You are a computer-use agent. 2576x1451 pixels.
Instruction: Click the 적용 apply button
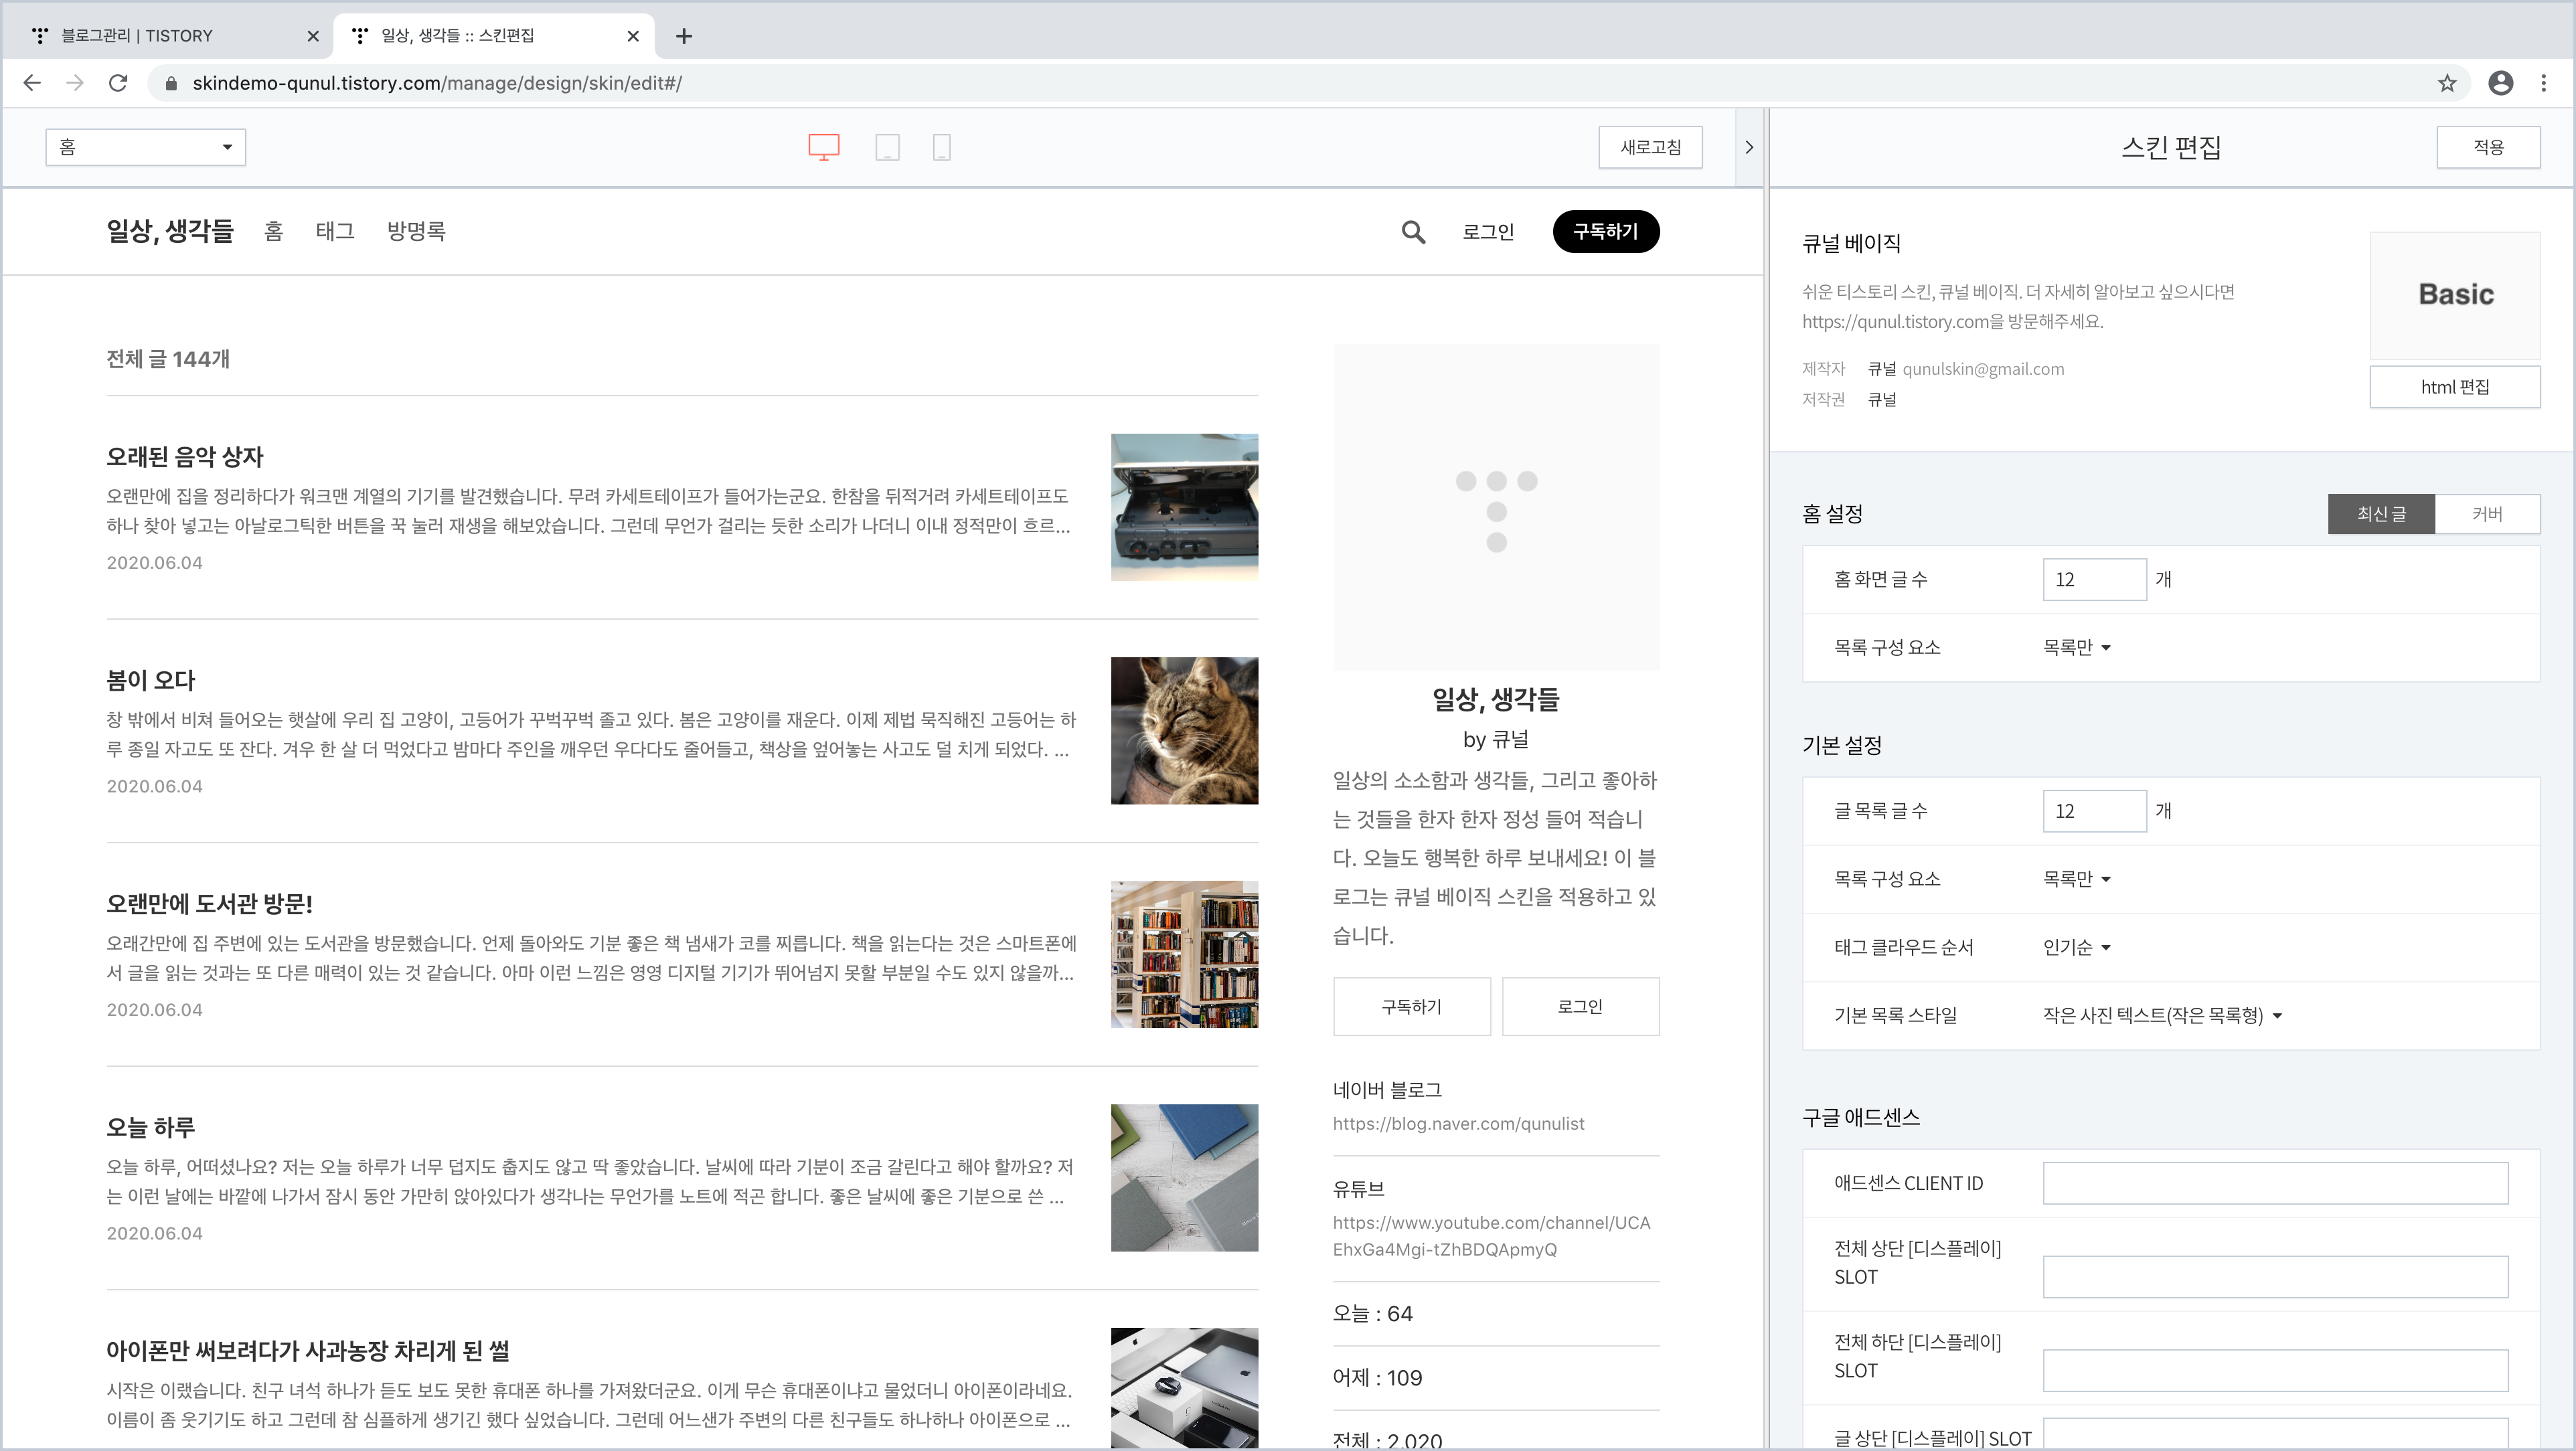pos(2487,147)
